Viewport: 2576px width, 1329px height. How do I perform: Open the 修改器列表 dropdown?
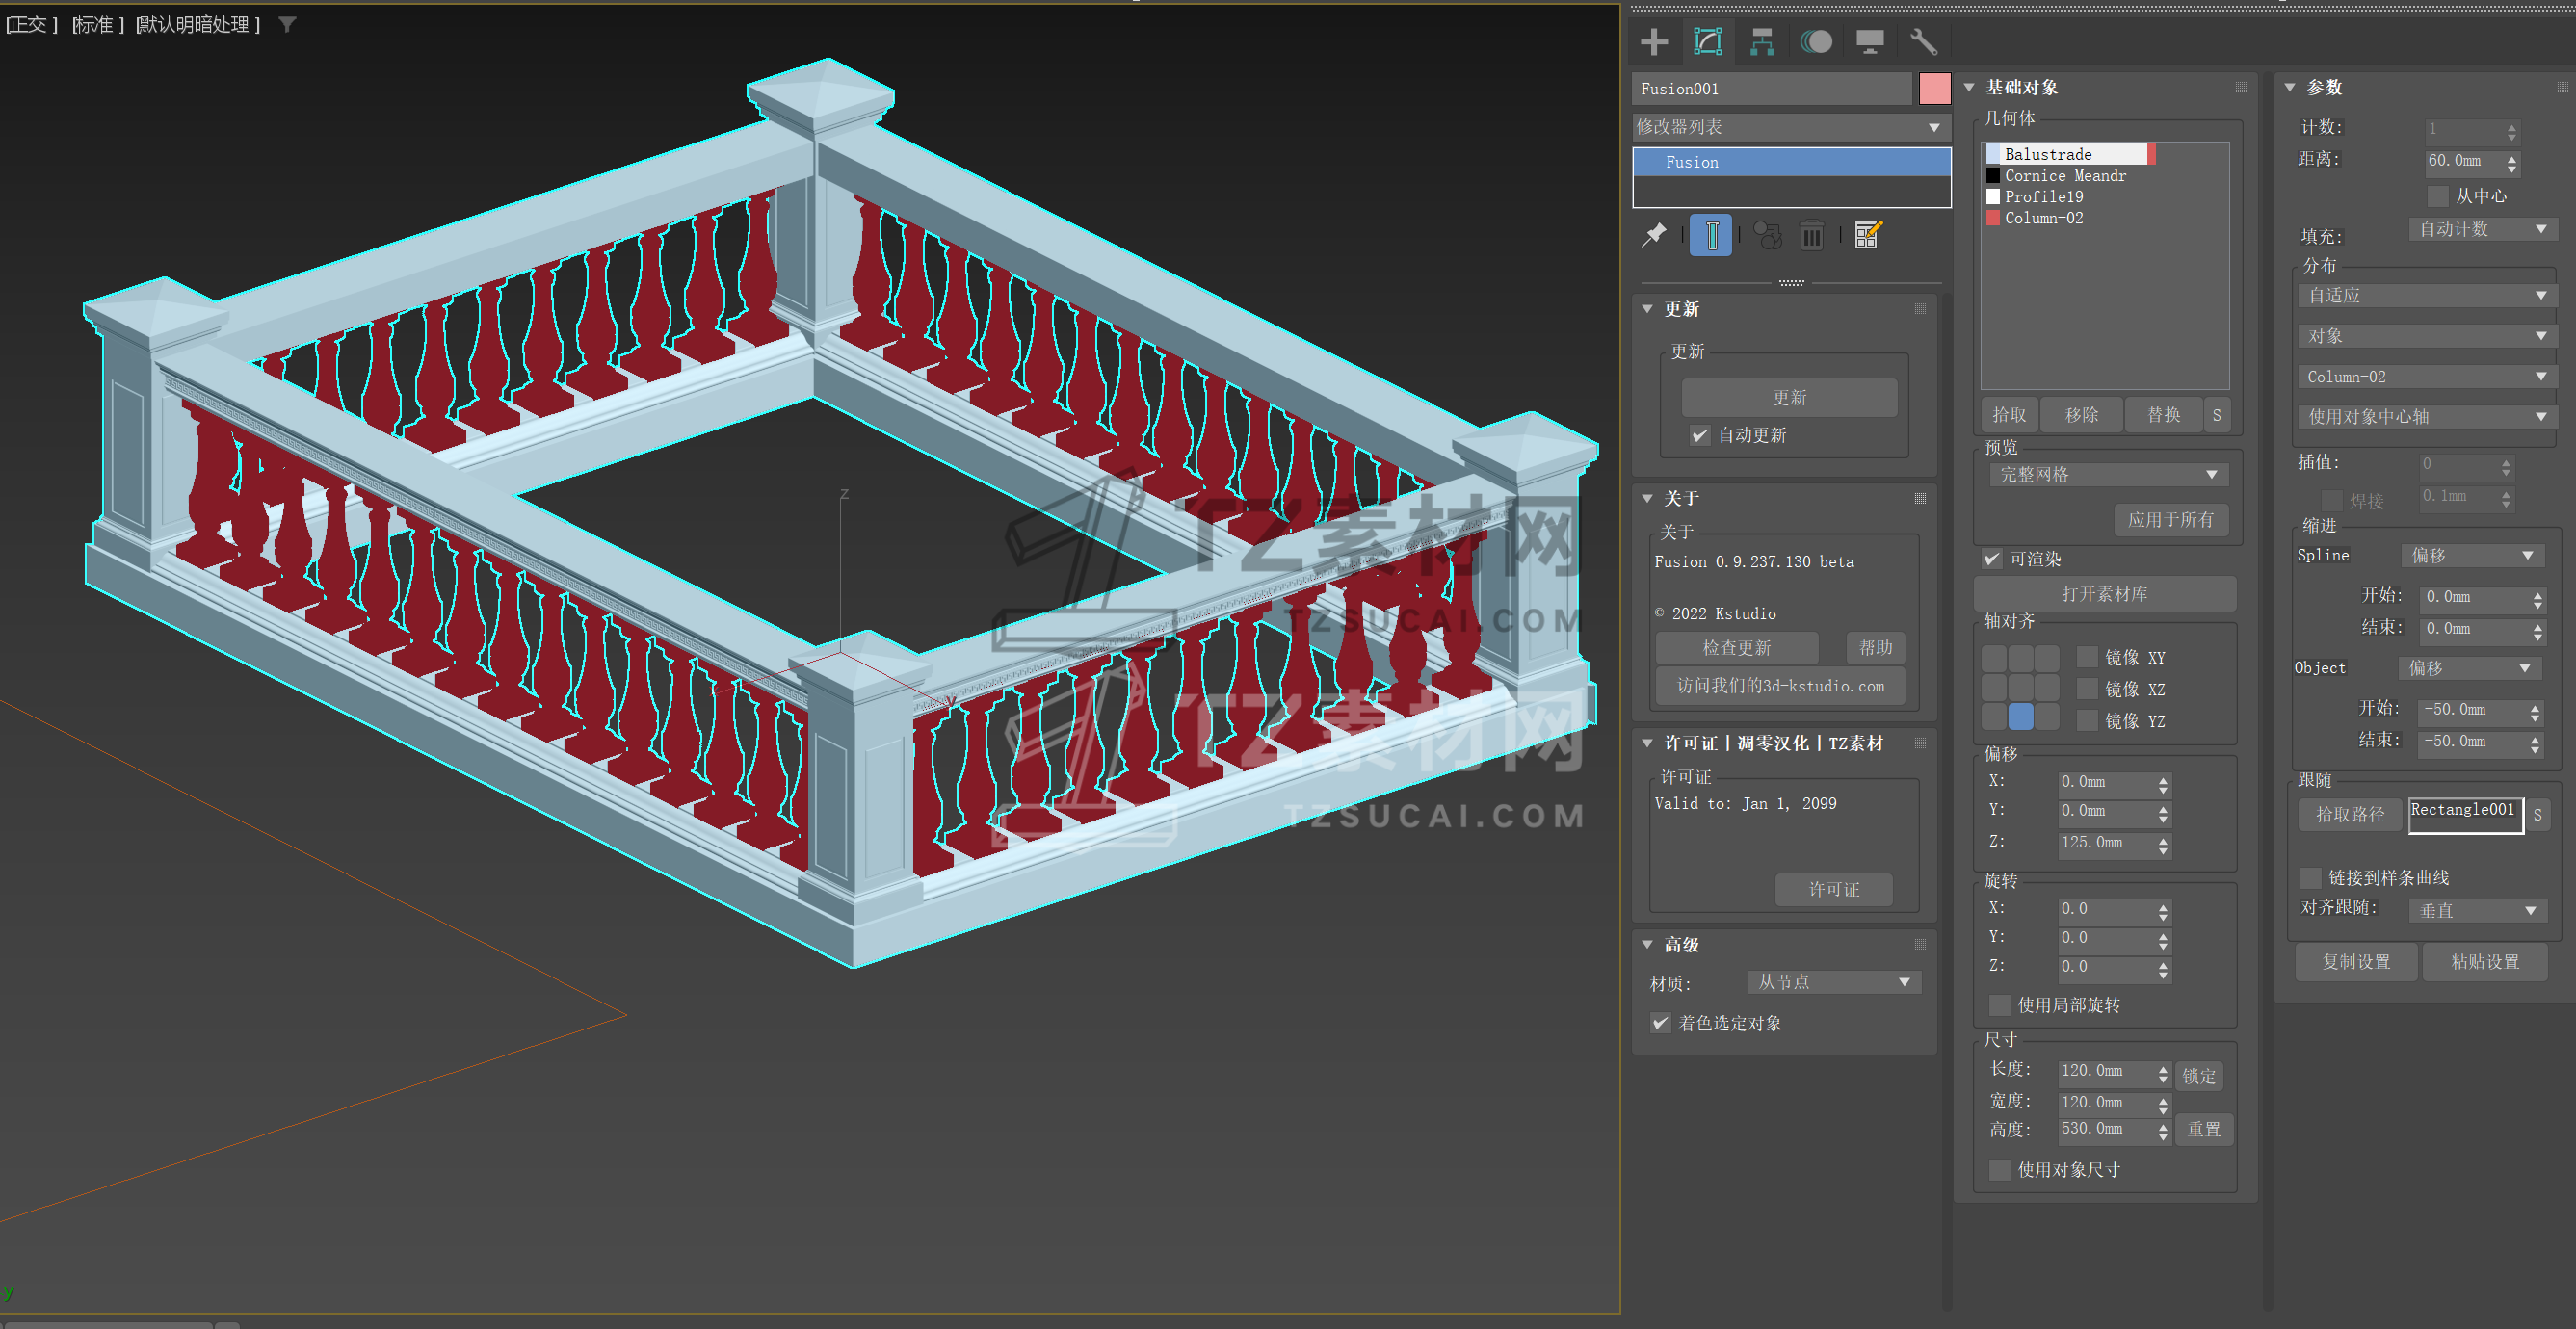click(x=1790, y=127)
